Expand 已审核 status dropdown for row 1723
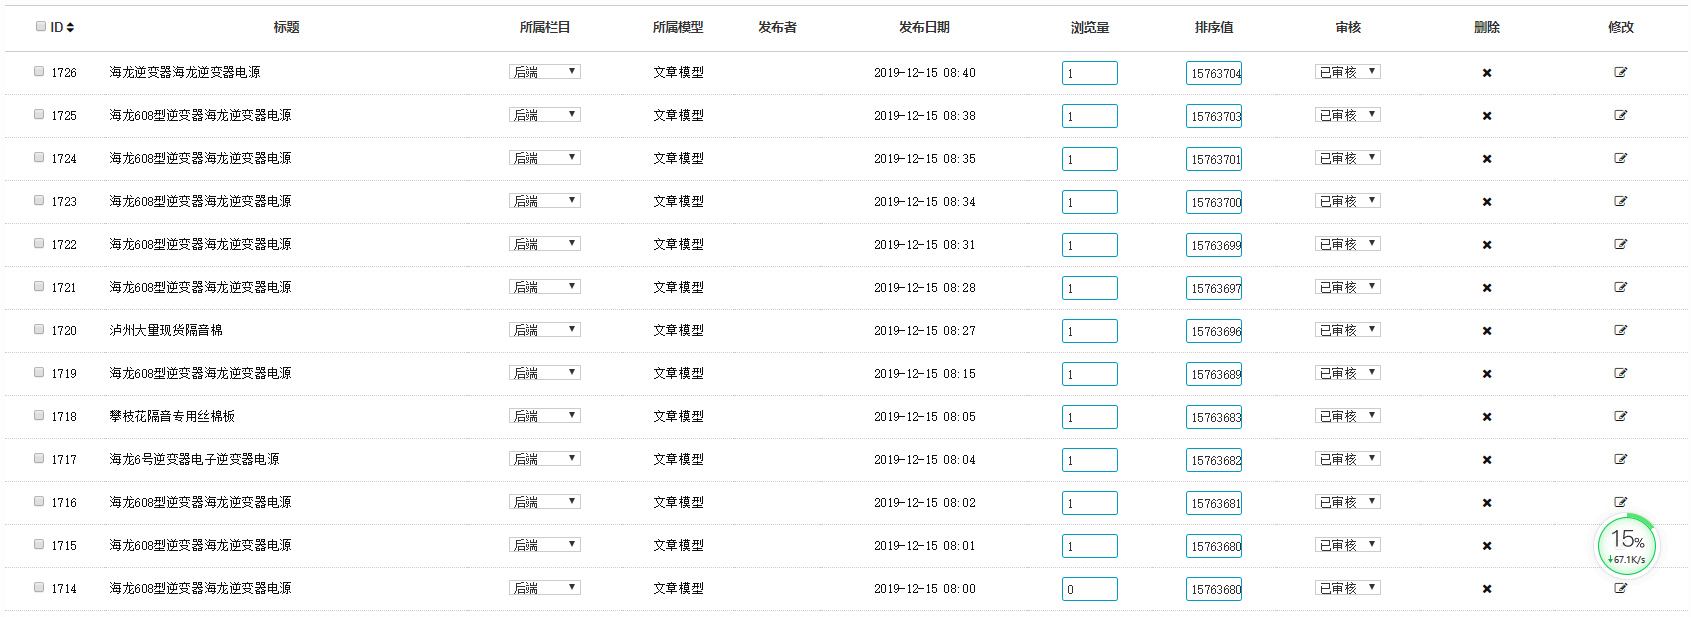The image size is (1691, 617). pos(1347,201)
